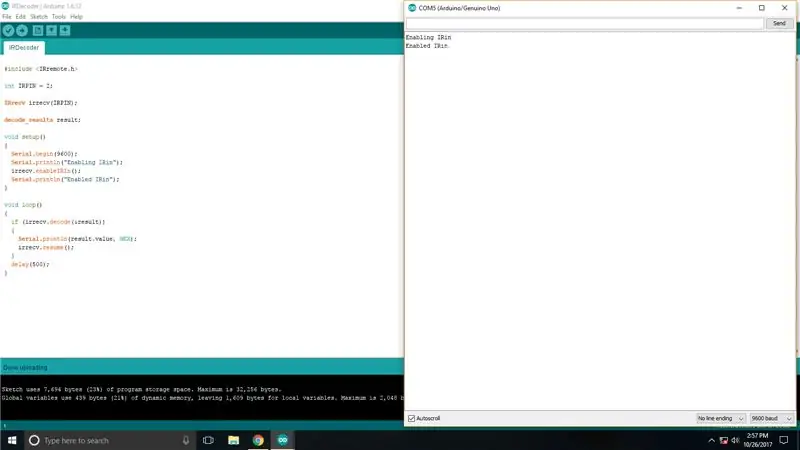Open the Tools menu
The height and width of the screenshot is (450, 800).
point(59,17)
